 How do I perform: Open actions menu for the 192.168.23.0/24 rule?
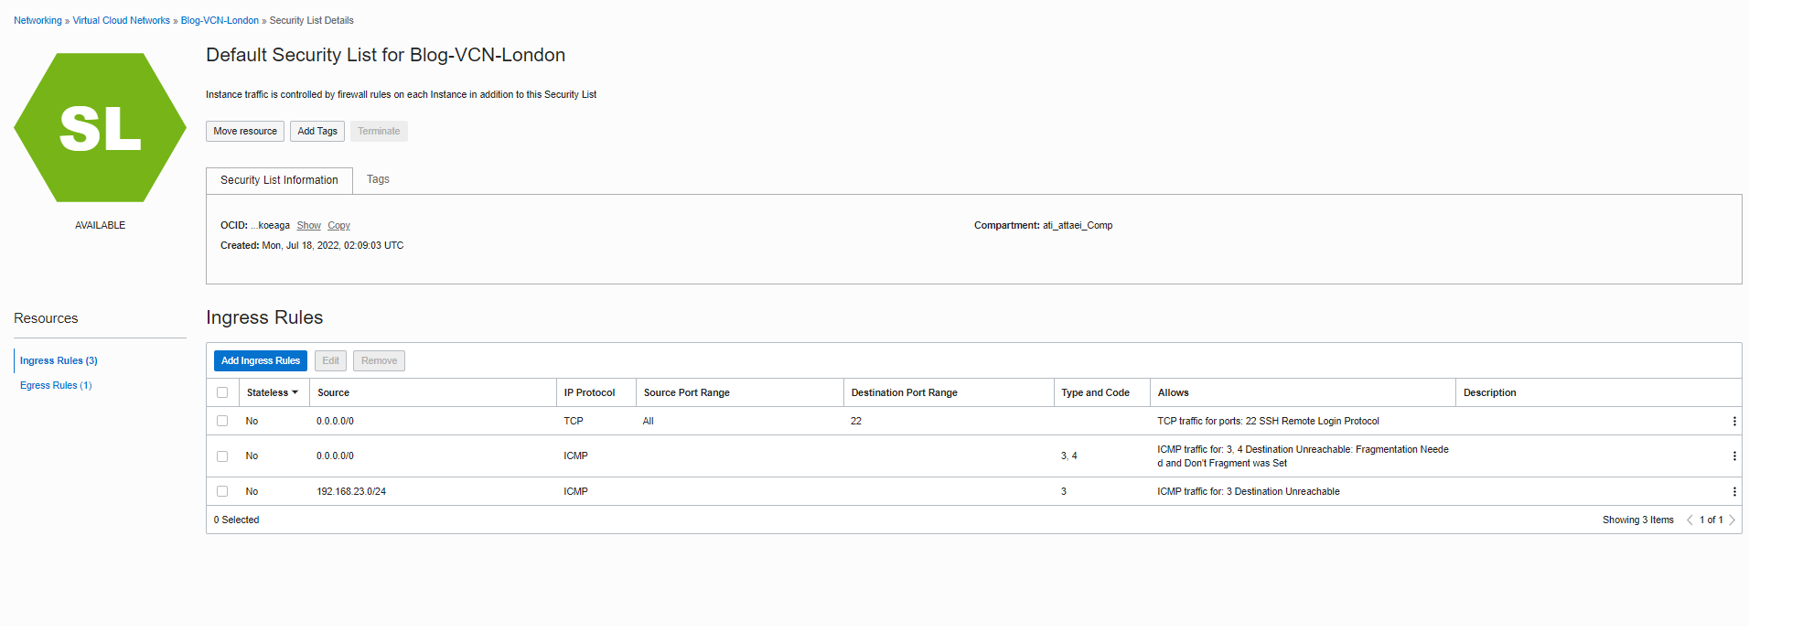(x=1734, y=492)
